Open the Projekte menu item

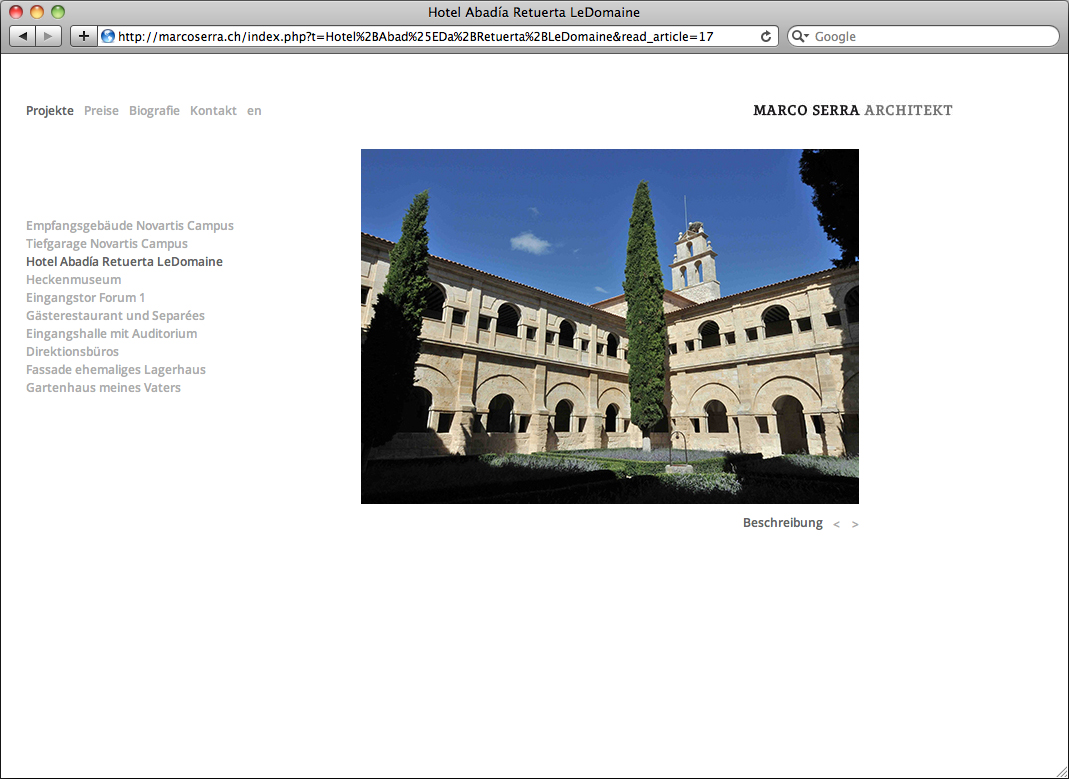click(x=50, y=111)
